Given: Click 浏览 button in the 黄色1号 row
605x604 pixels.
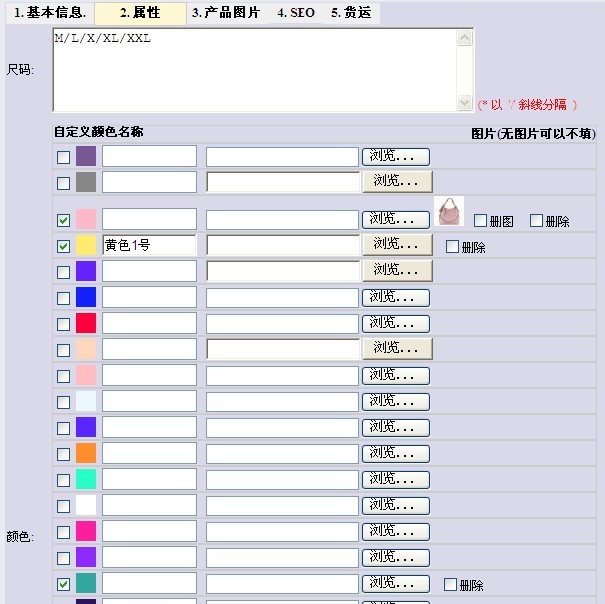Looking at the screenshot, I should pos(398,245).
